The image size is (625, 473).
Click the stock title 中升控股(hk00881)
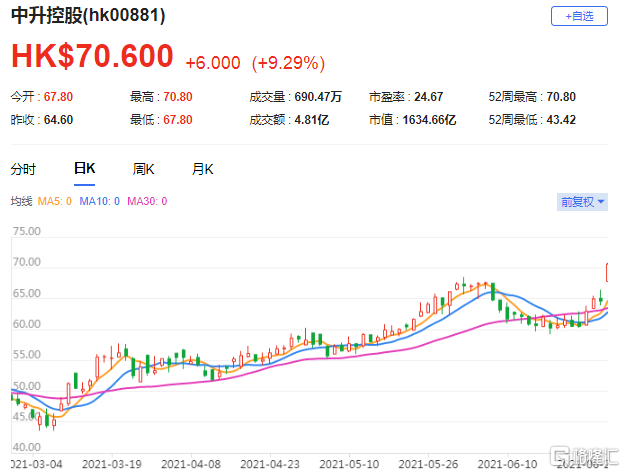89,17
